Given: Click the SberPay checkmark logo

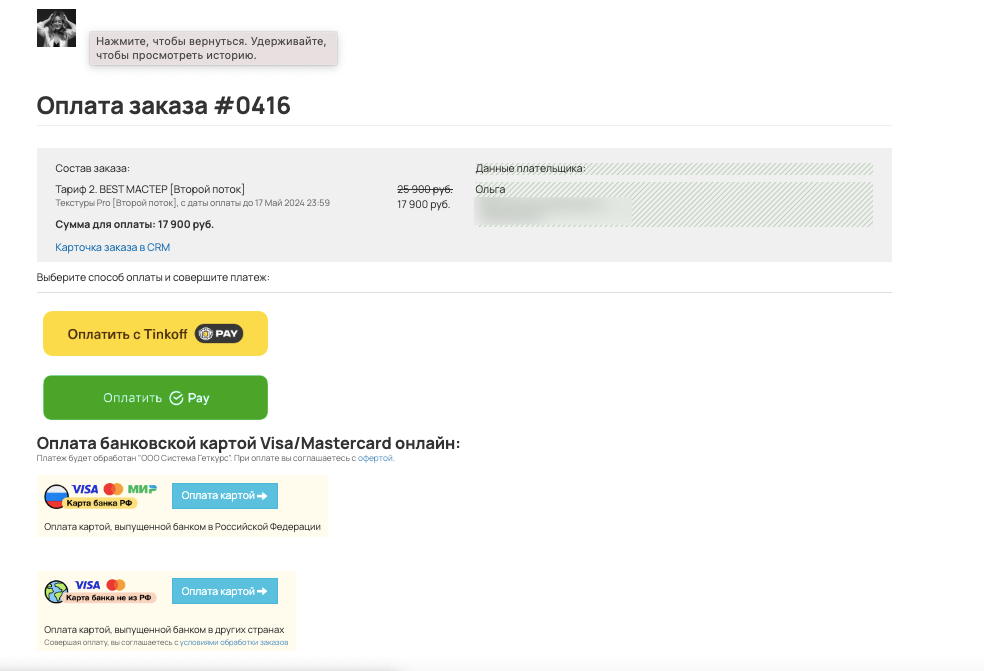Looking at the screenshot, I should (x=176, y=398).
